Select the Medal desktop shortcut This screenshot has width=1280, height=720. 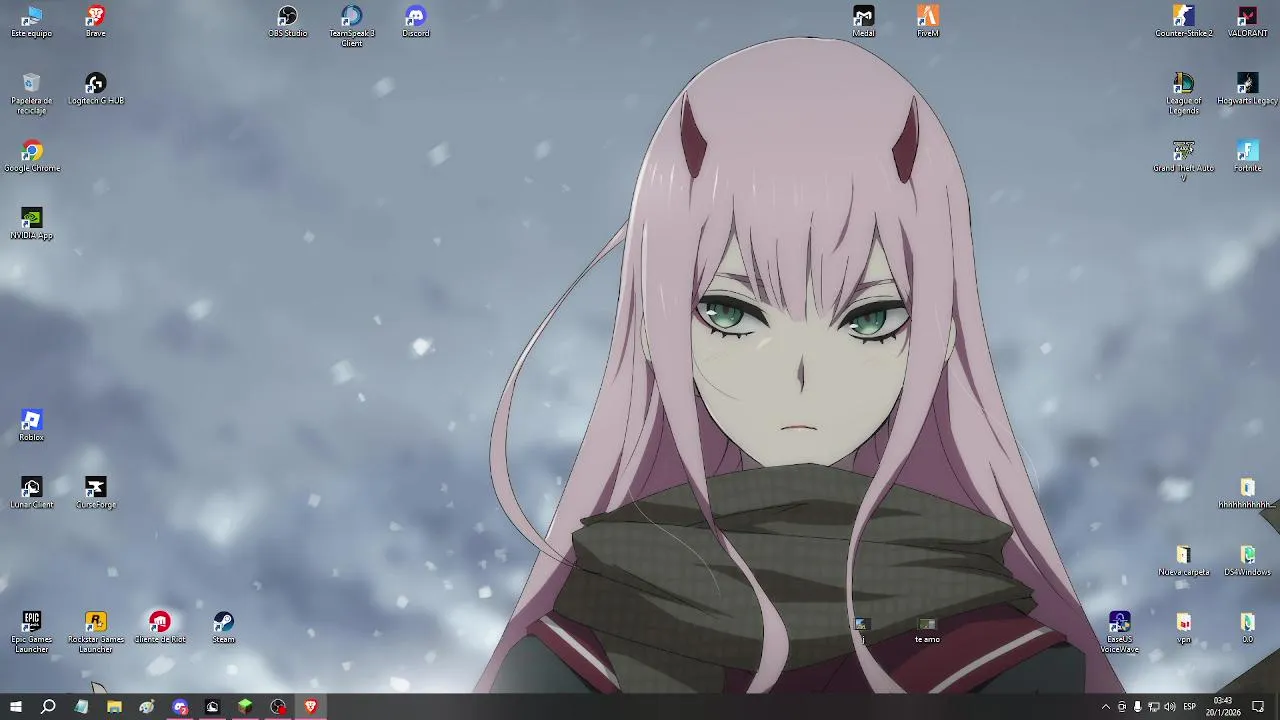(x=864, y=22)
